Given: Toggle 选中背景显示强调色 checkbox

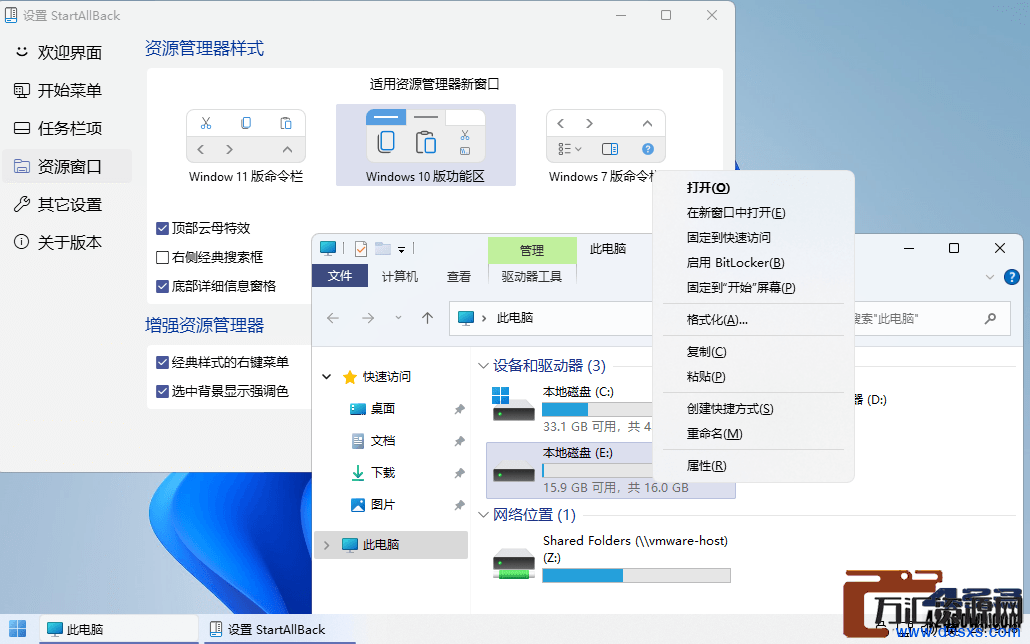Looking at the screenshot, I should tap(163, 392).
